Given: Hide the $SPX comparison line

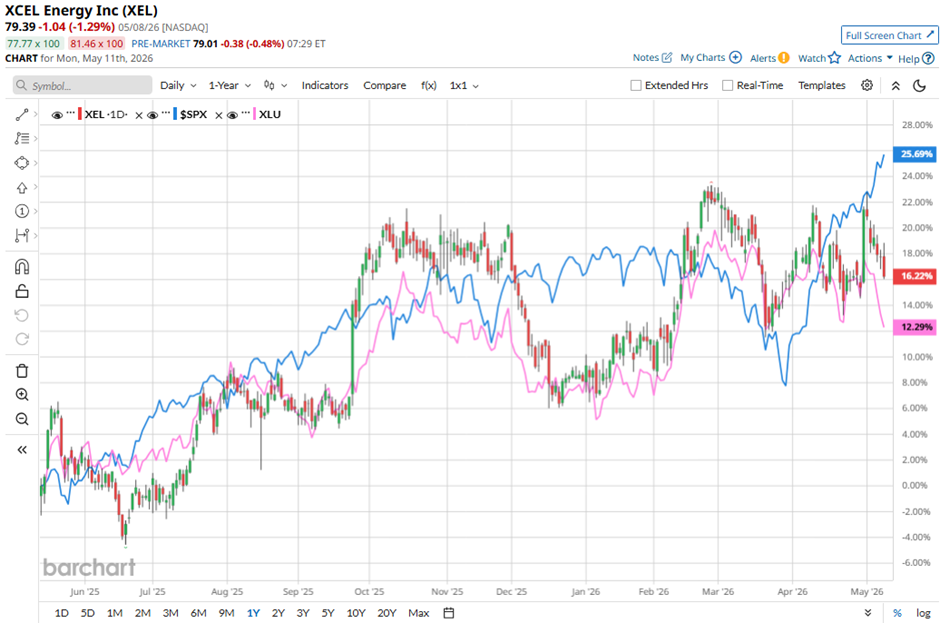Looking at the screenshot, I should [x=153, y=115].
